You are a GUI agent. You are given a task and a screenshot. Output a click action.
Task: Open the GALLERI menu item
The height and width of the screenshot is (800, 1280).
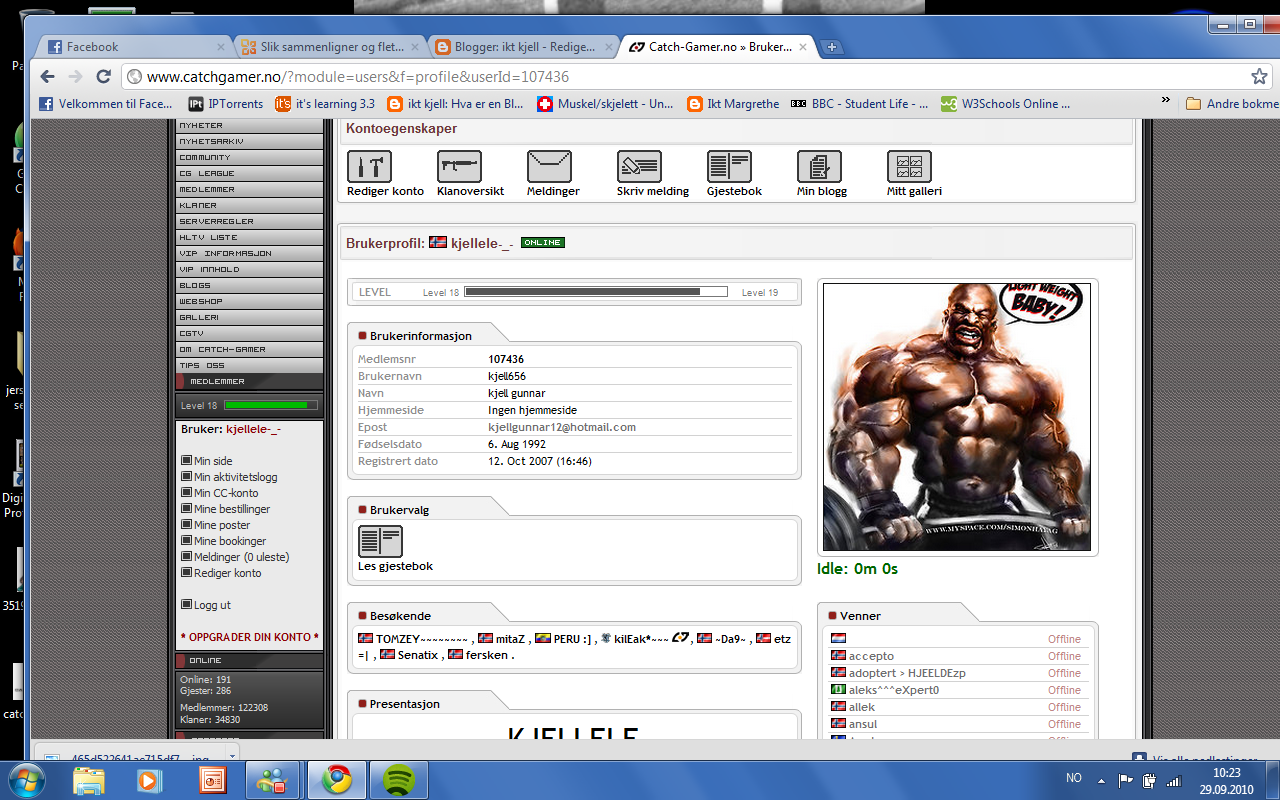[x=249, y=317]
